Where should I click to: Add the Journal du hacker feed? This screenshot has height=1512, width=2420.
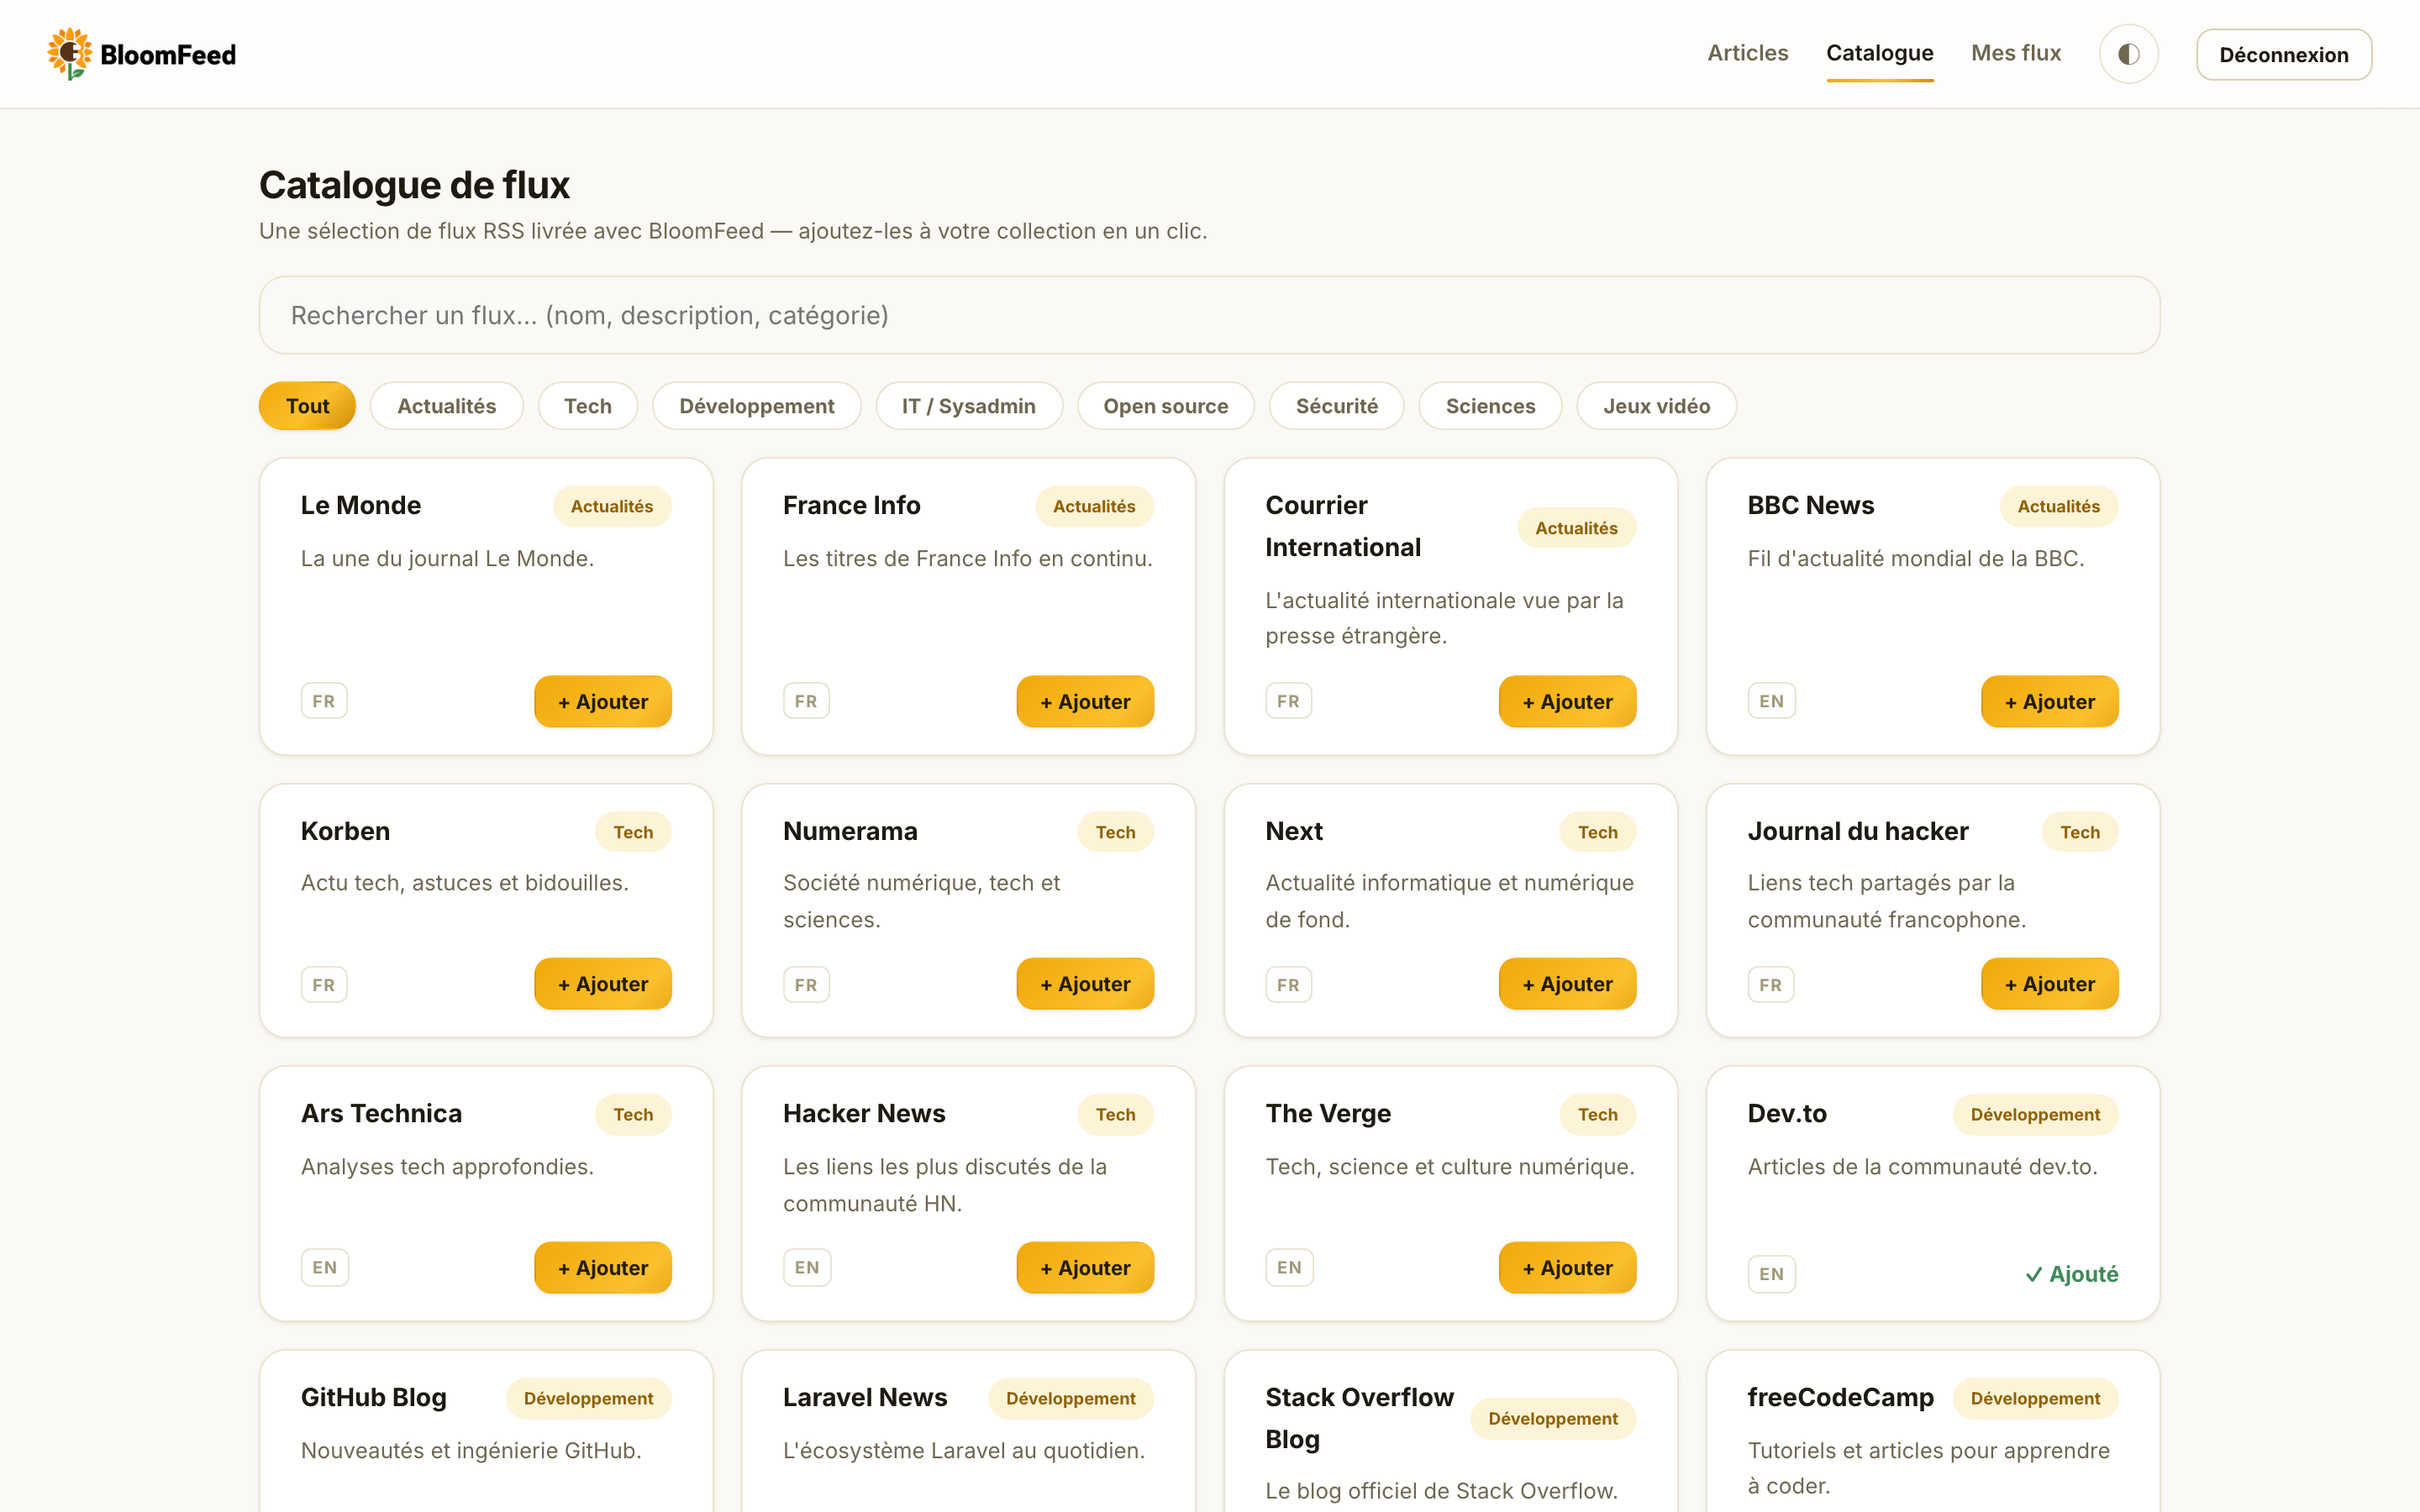tap(2049, 984)
